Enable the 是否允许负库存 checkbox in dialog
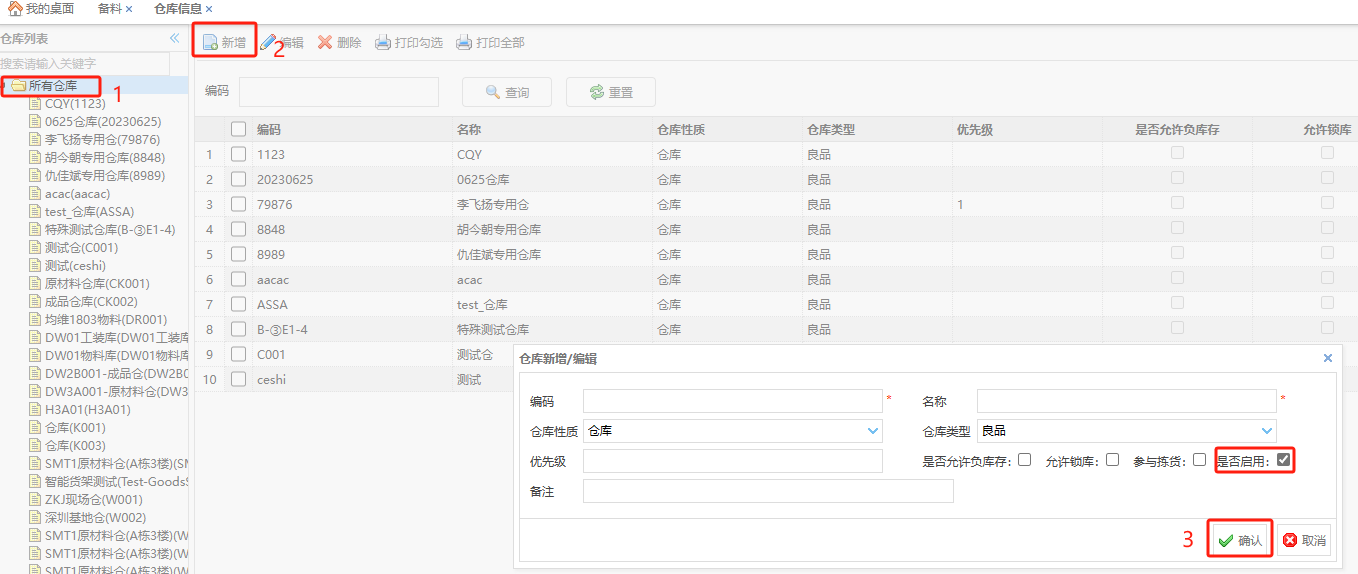The width and height of the screenshot is (1358, 574). tap(1024, 460)
